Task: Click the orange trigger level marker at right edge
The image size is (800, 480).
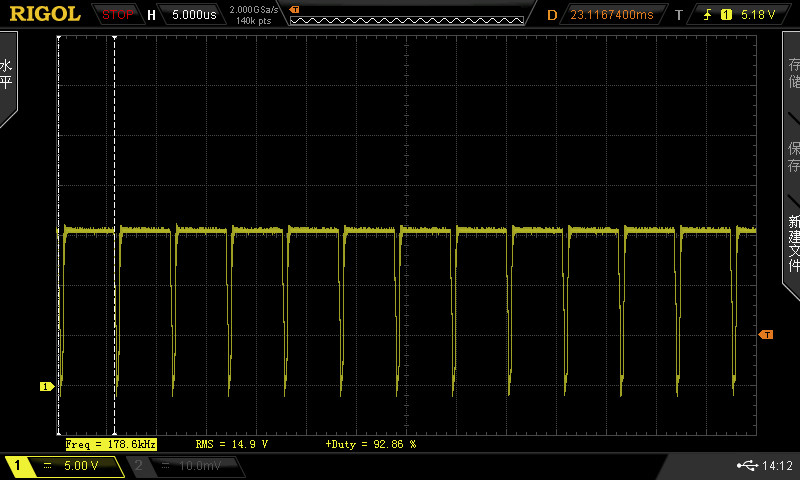Action: click(766, 335)
